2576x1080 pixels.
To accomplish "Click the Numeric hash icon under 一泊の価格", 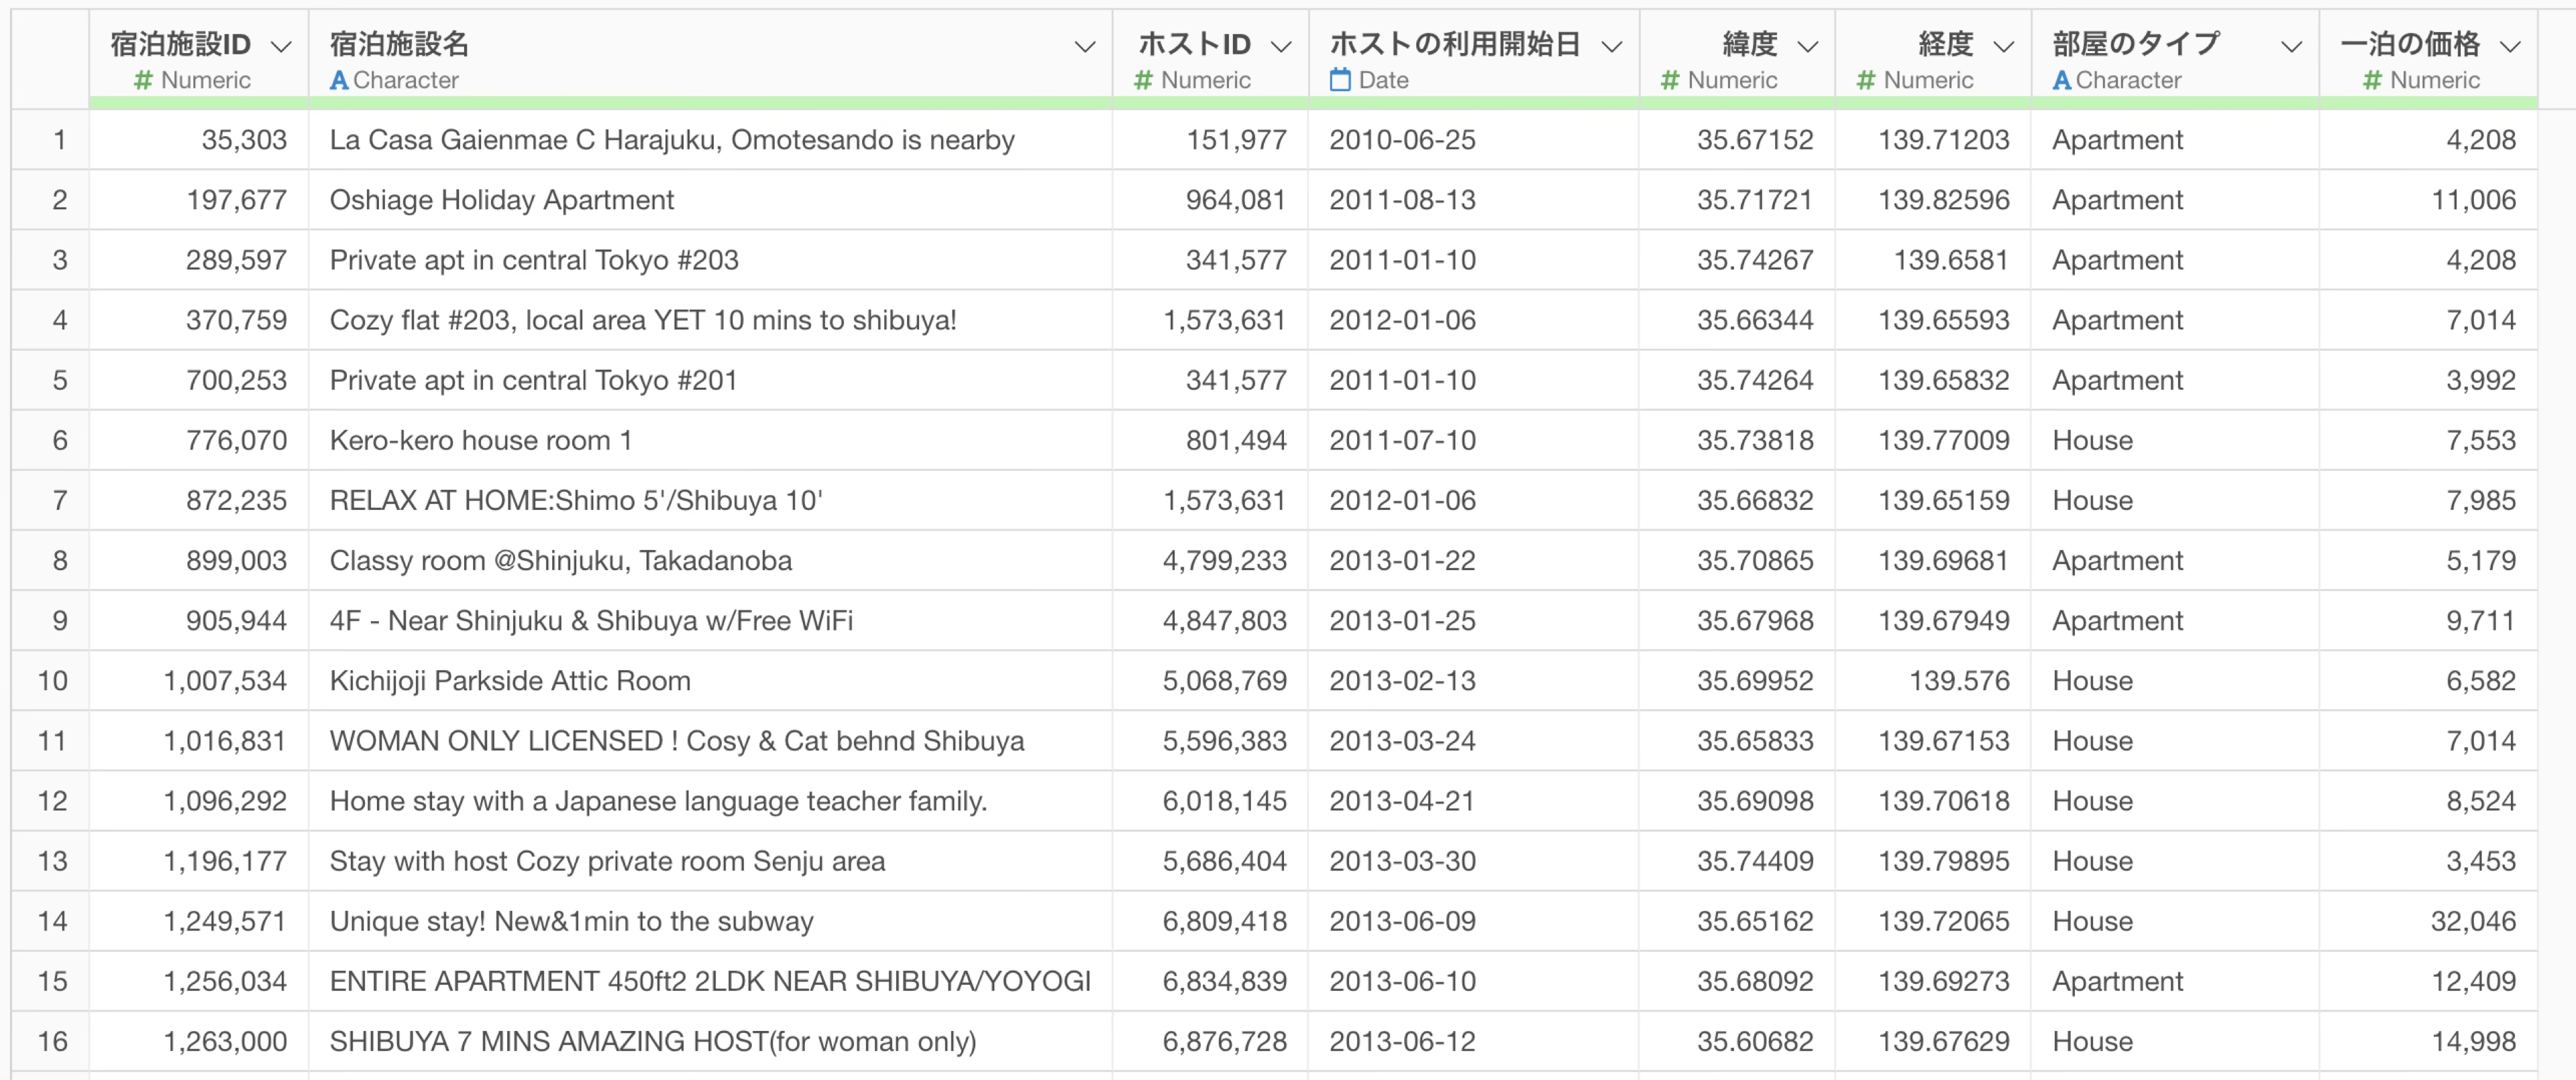I will (2372, 80).
